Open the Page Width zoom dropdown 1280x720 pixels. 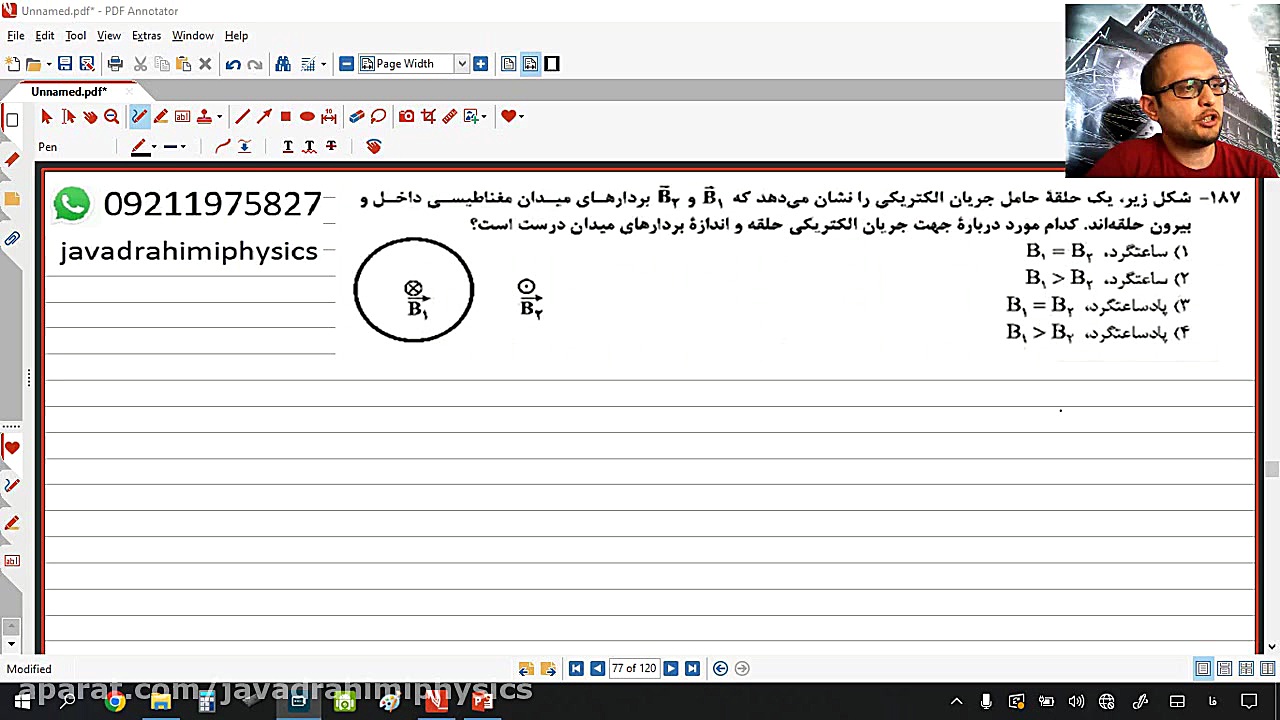point(461,63)
